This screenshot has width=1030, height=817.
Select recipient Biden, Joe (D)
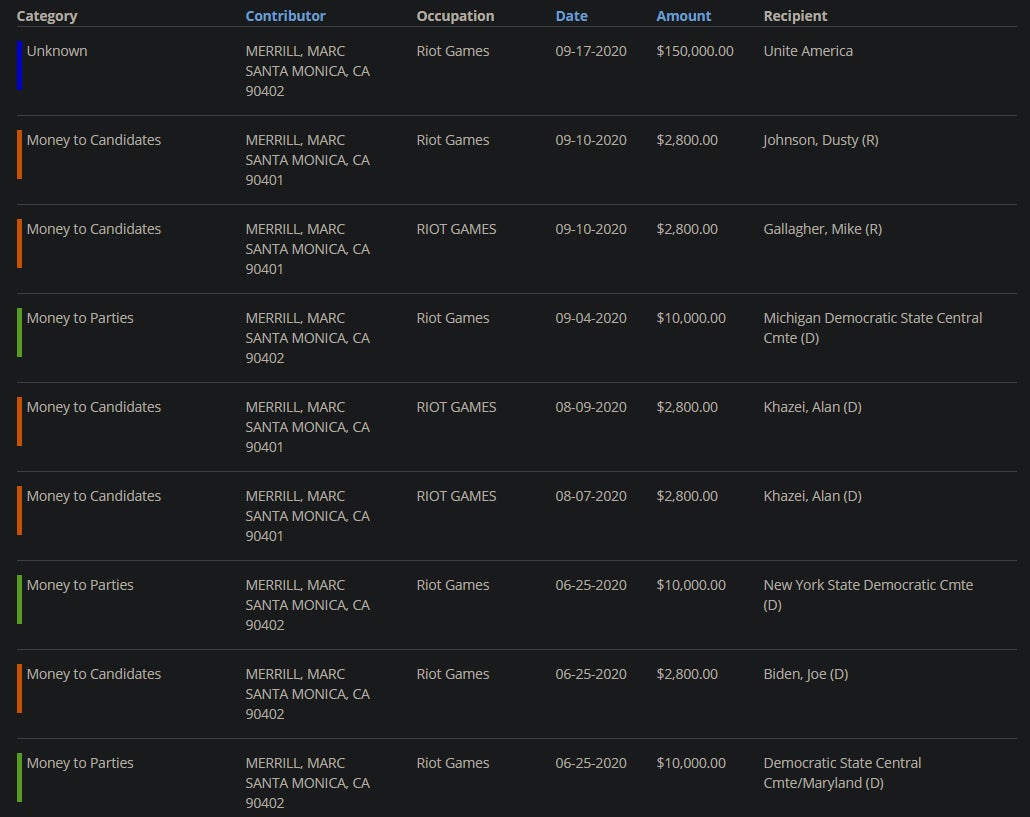[x=805, y=674]
